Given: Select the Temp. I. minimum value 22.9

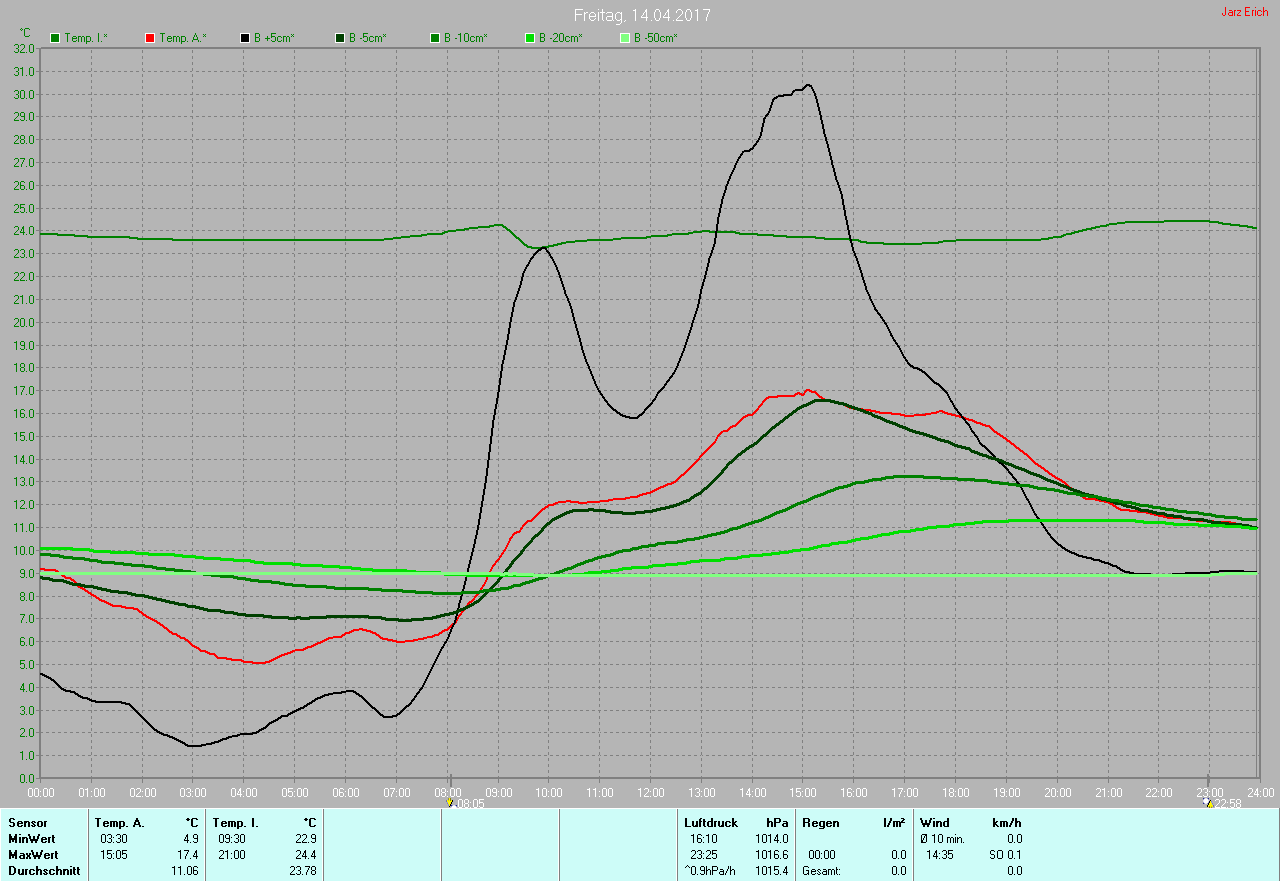Looking at the screenshot, I should pyautogui.click(x=304, y=839).
